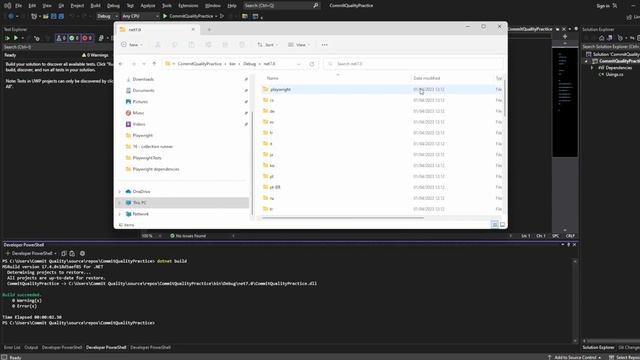The height and width of the screenshot is (360, 640).
Task: Click the Name column header
Action: pos(273,78)
